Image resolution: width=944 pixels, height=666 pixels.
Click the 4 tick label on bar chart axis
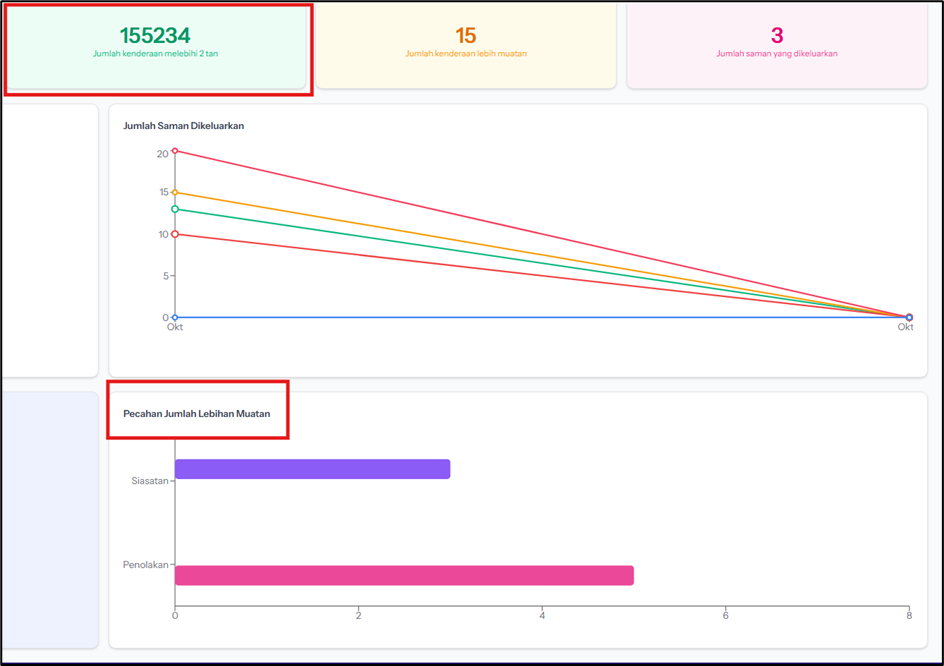point(542,615)
